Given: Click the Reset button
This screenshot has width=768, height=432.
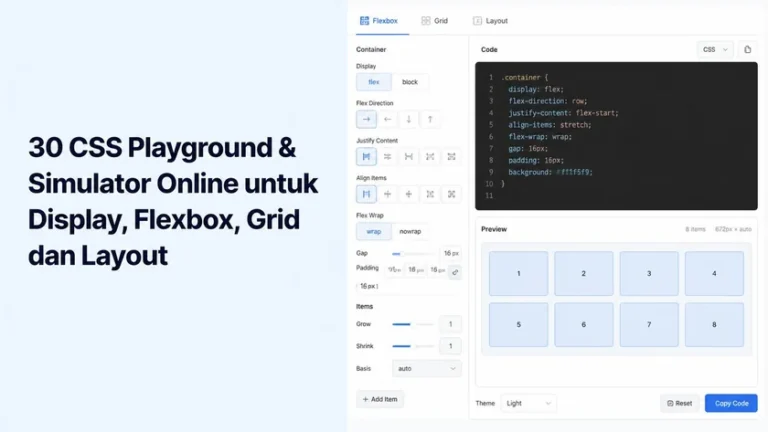Looking at the screenshot, I should coord(679,404).
